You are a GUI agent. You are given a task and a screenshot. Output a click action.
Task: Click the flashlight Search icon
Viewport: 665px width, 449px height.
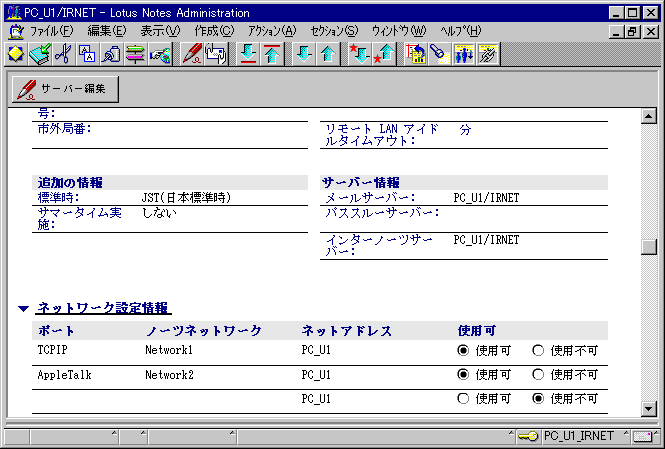pyautogui.click(x=440, y=54)
